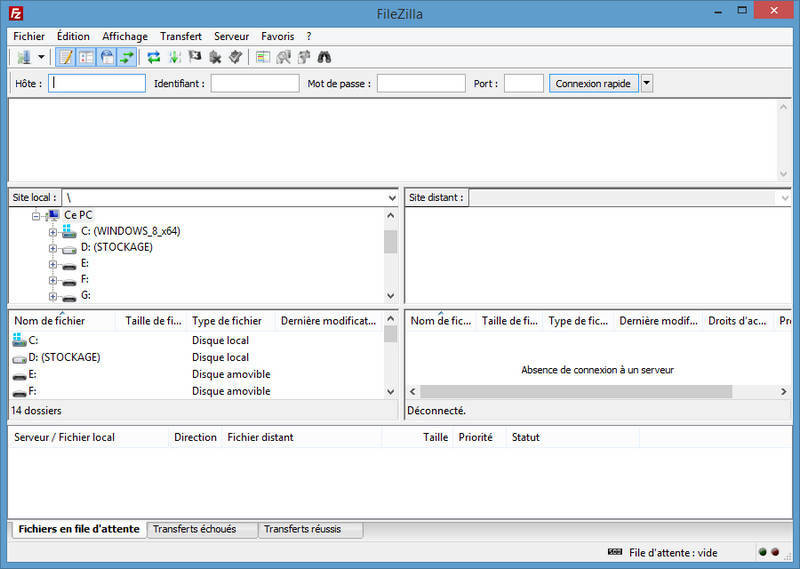Sort remote list by Nom de fichier column

click(x=441, y=320)
